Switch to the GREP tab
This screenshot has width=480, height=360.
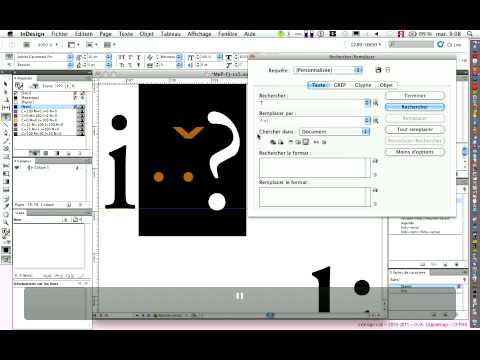point(340,85)
